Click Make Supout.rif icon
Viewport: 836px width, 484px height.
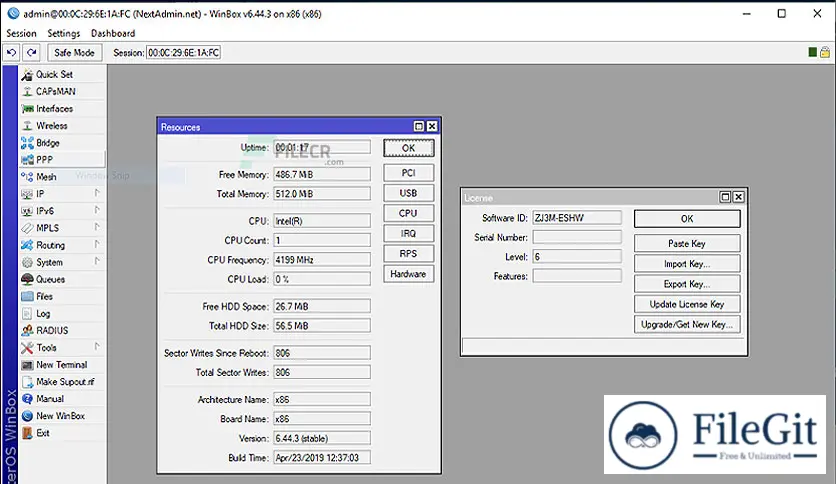pos(27,382)
